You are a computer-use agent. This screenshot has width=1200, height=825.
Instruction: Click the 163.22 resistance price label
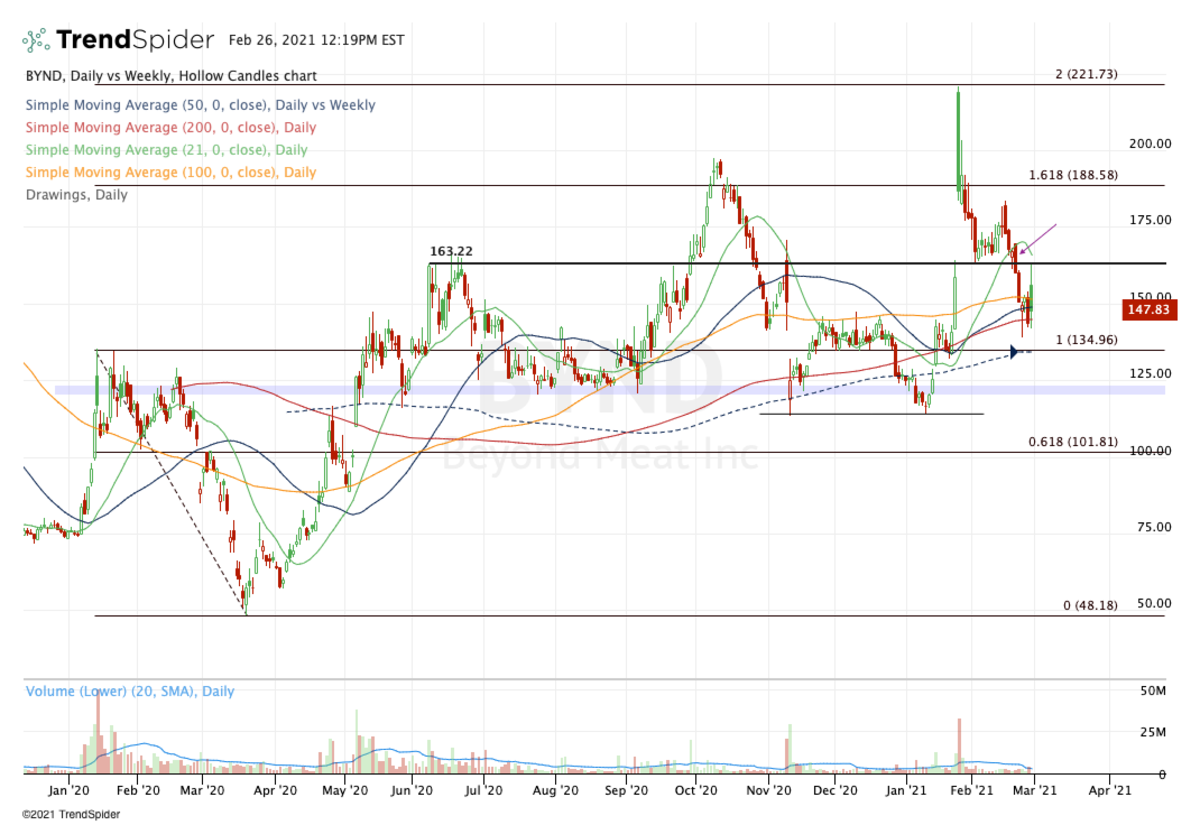coord(451,253)
